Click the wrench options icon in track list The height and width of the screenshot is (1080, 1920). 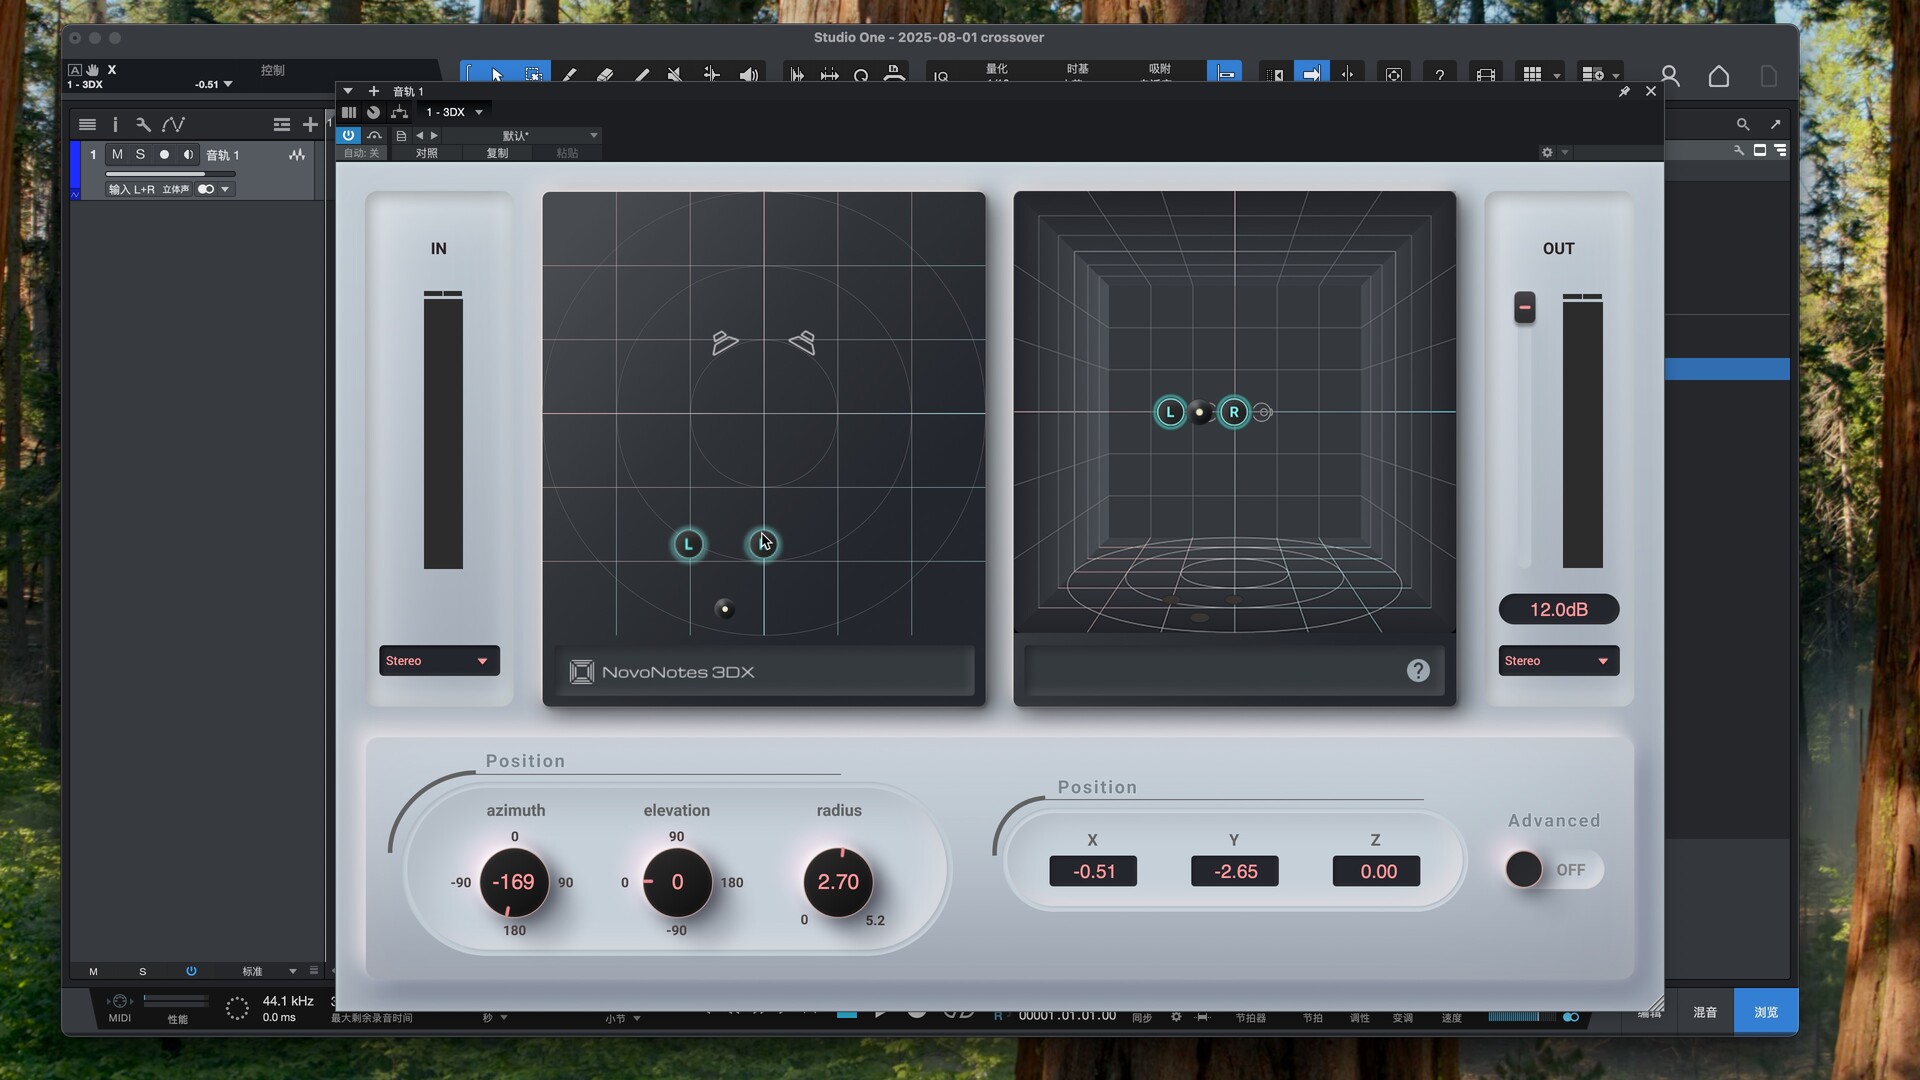[x=143, y=124]
